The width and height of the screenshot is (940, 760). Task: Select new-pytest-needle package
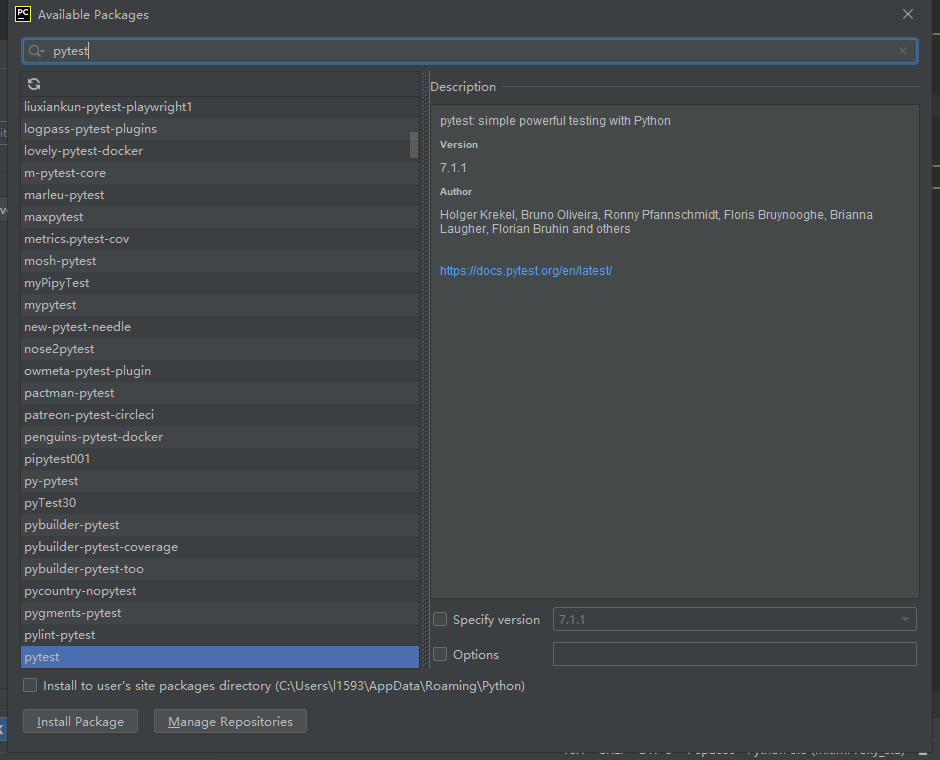[220, 327]
